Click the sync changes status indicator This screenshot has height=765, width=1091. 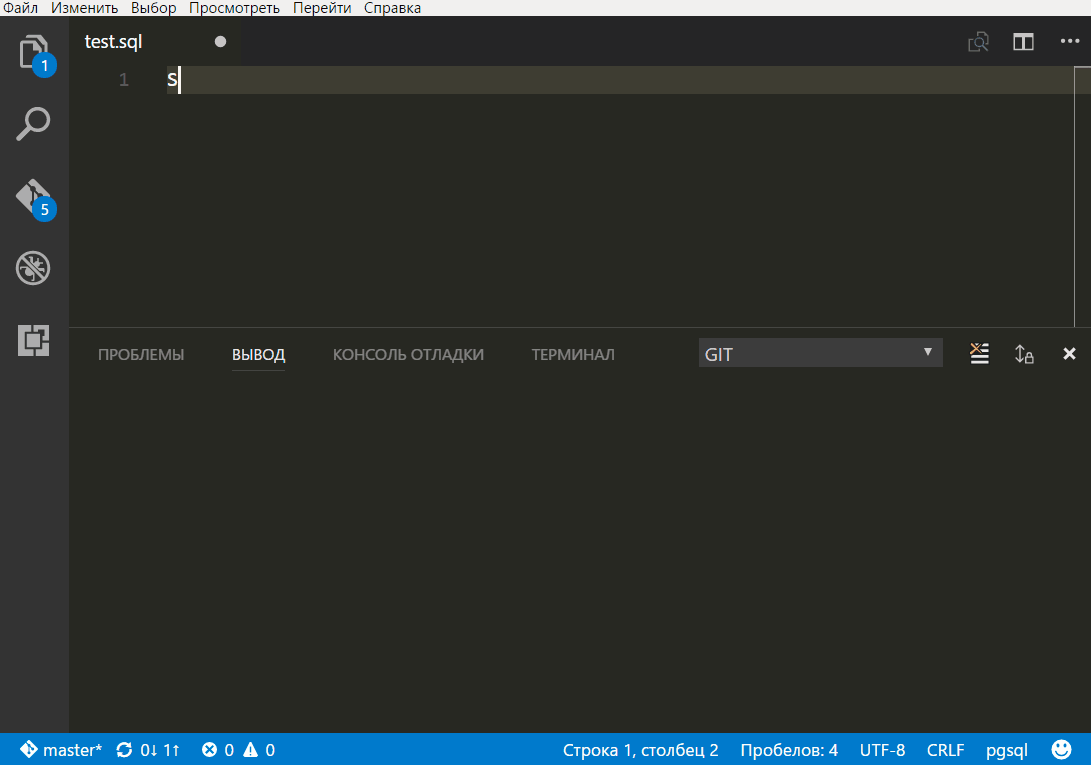148,750
